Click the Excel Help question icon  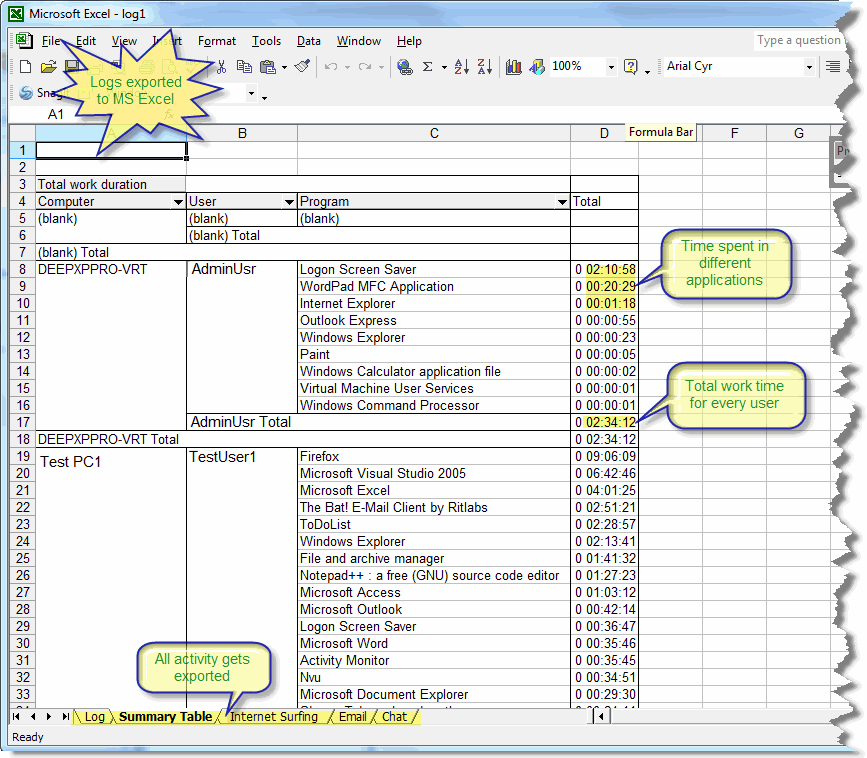pyautogui.click(x=630, y=67)
